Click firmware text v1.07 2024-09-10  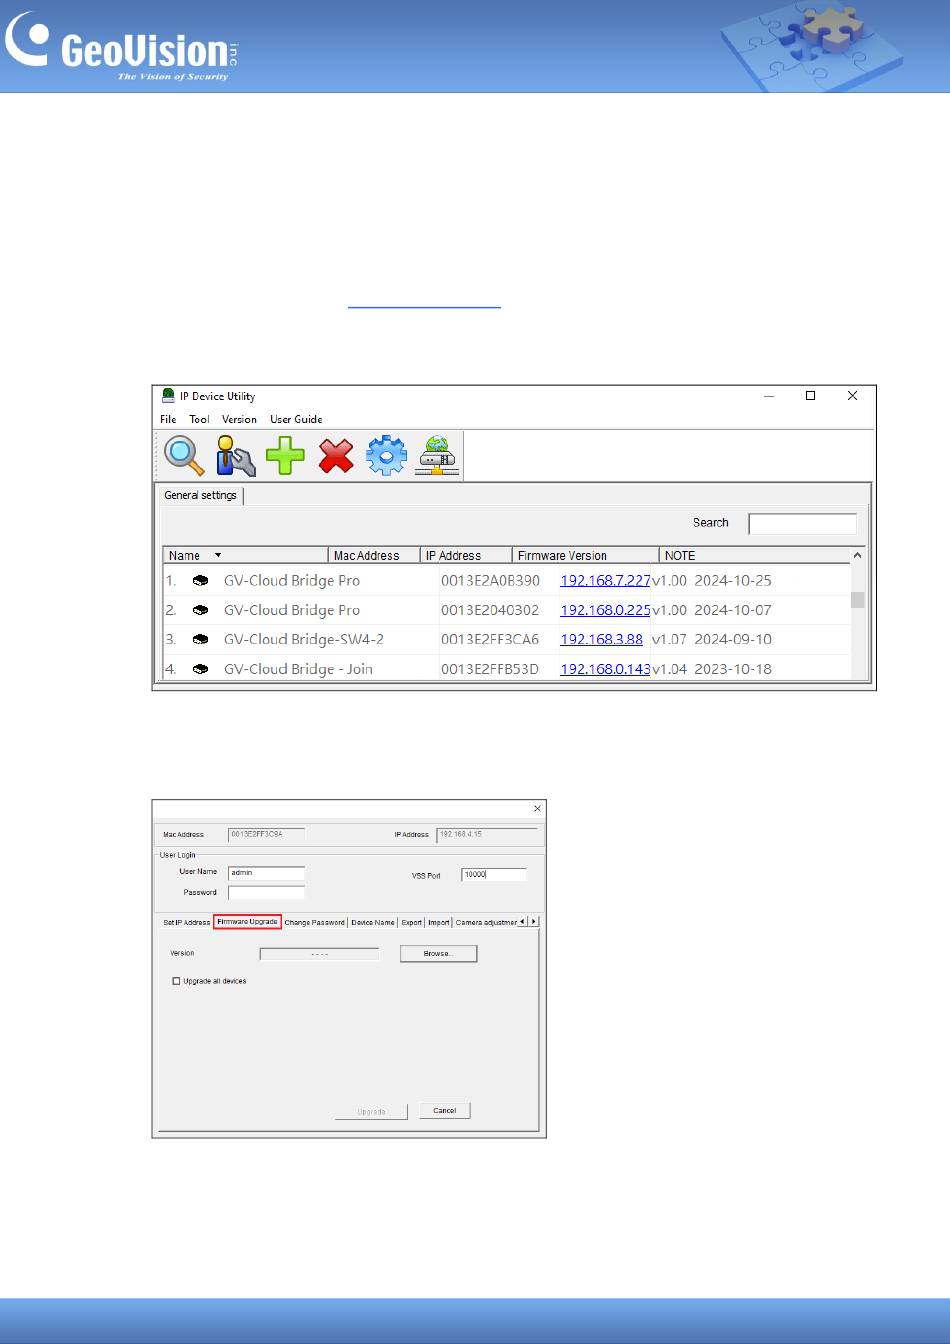(x=712, y=639)
